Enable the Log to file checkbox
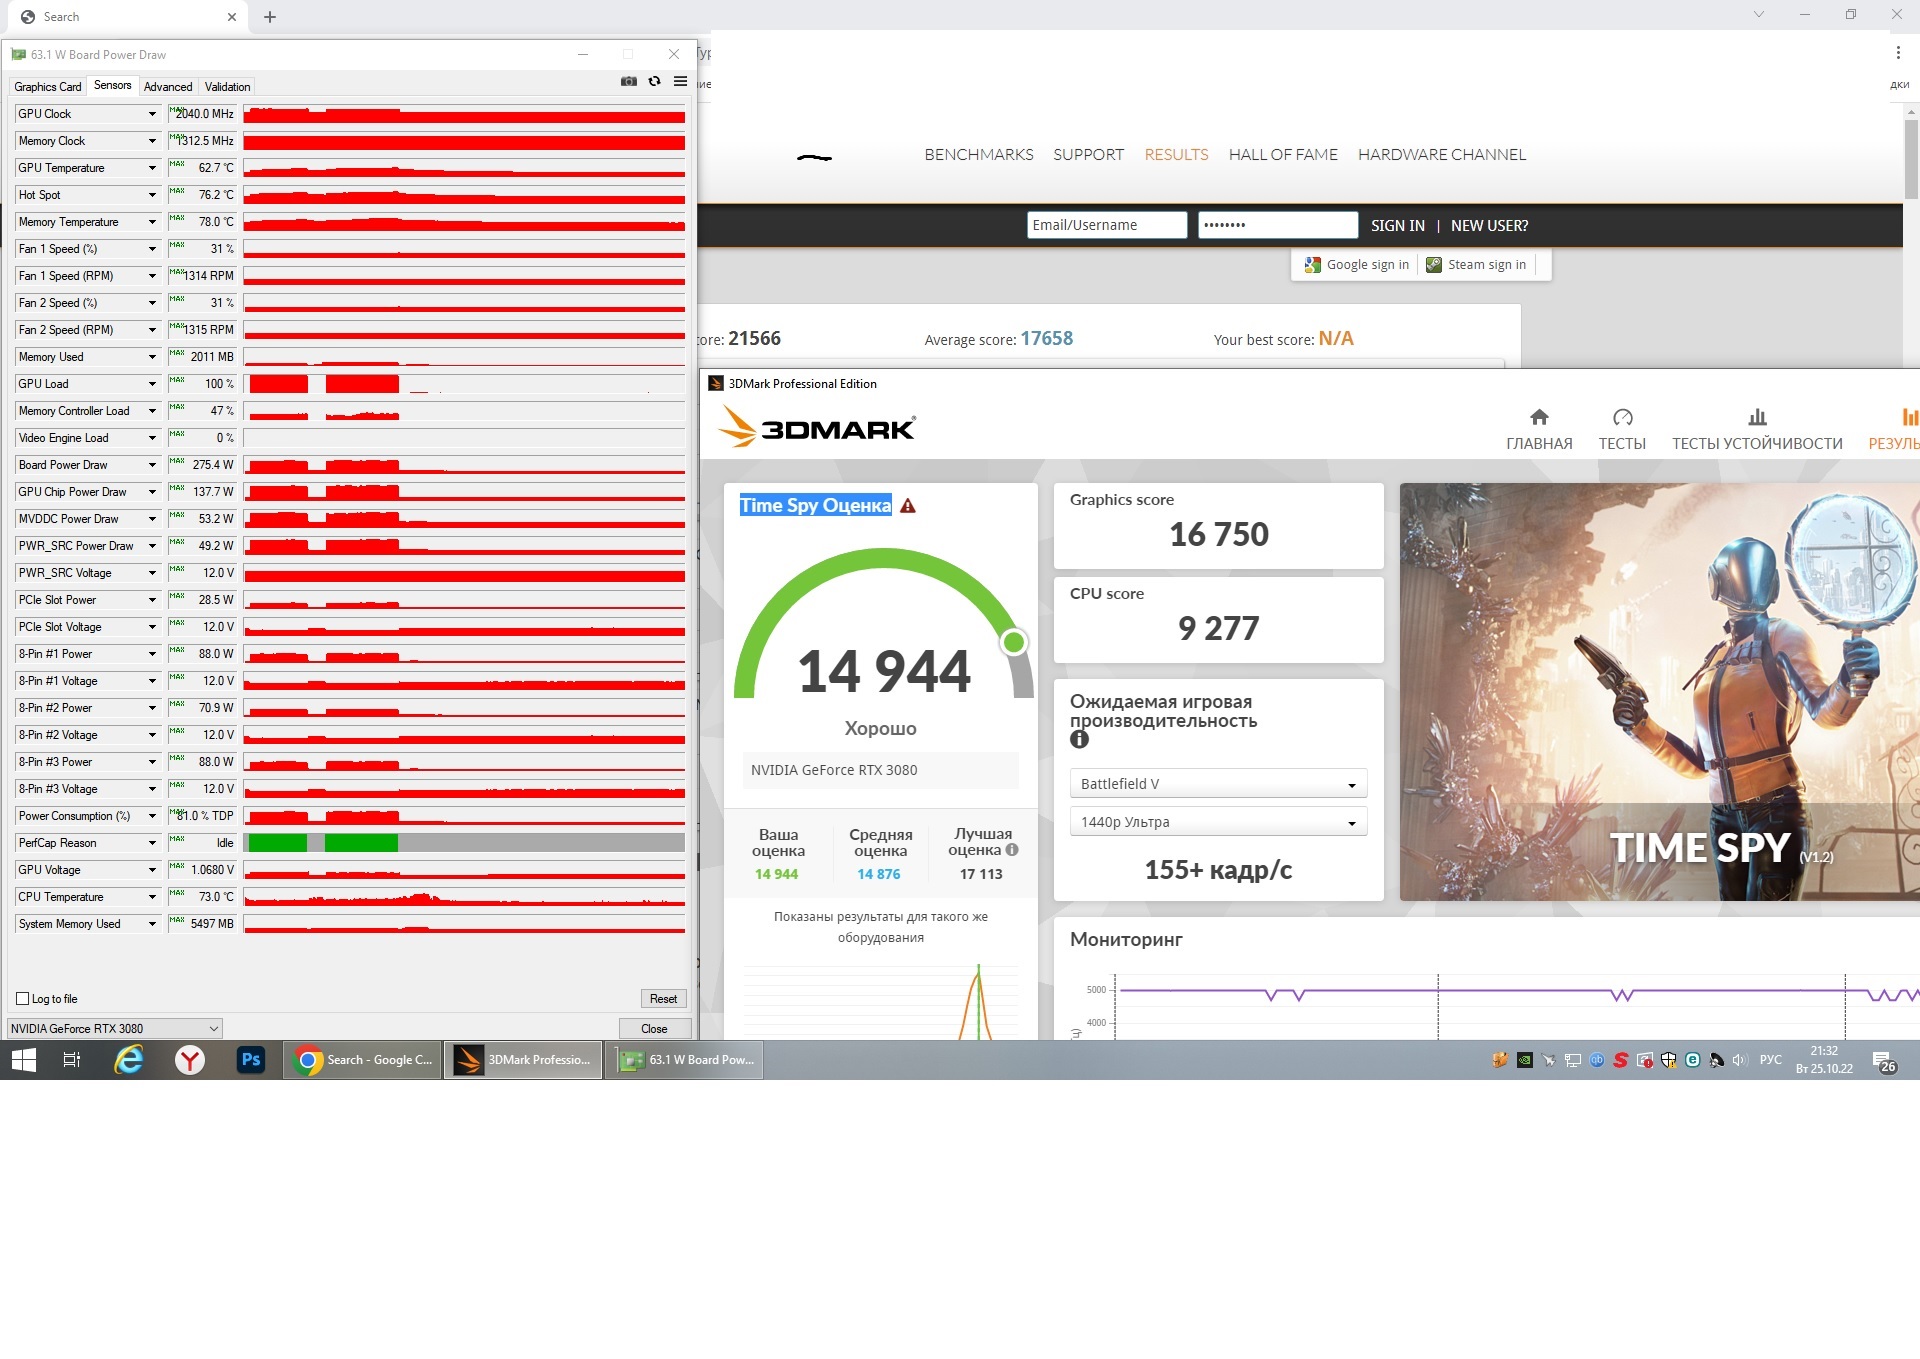 click(x=23, y=999)
